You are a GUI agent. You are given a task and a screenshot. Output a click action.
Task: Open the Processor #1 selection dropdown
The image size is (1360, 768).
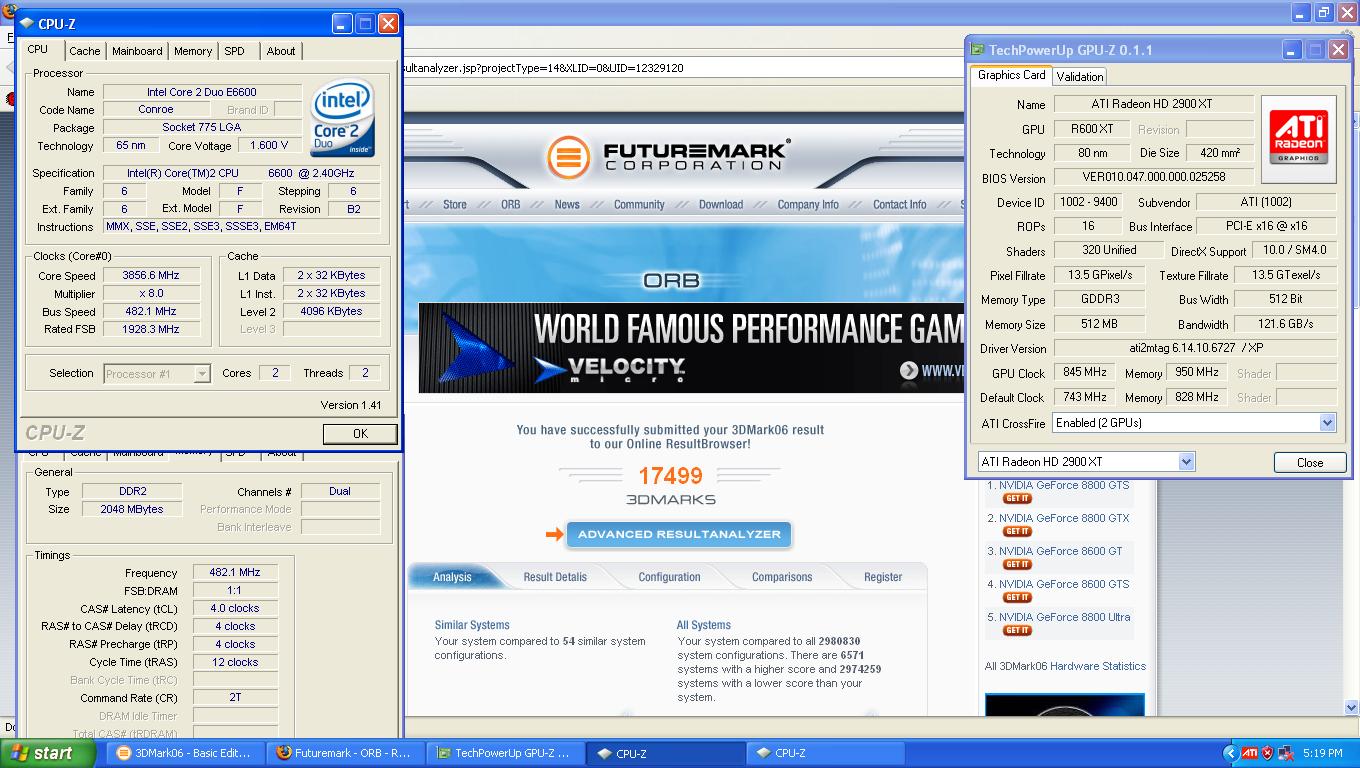tap(202, 373)
